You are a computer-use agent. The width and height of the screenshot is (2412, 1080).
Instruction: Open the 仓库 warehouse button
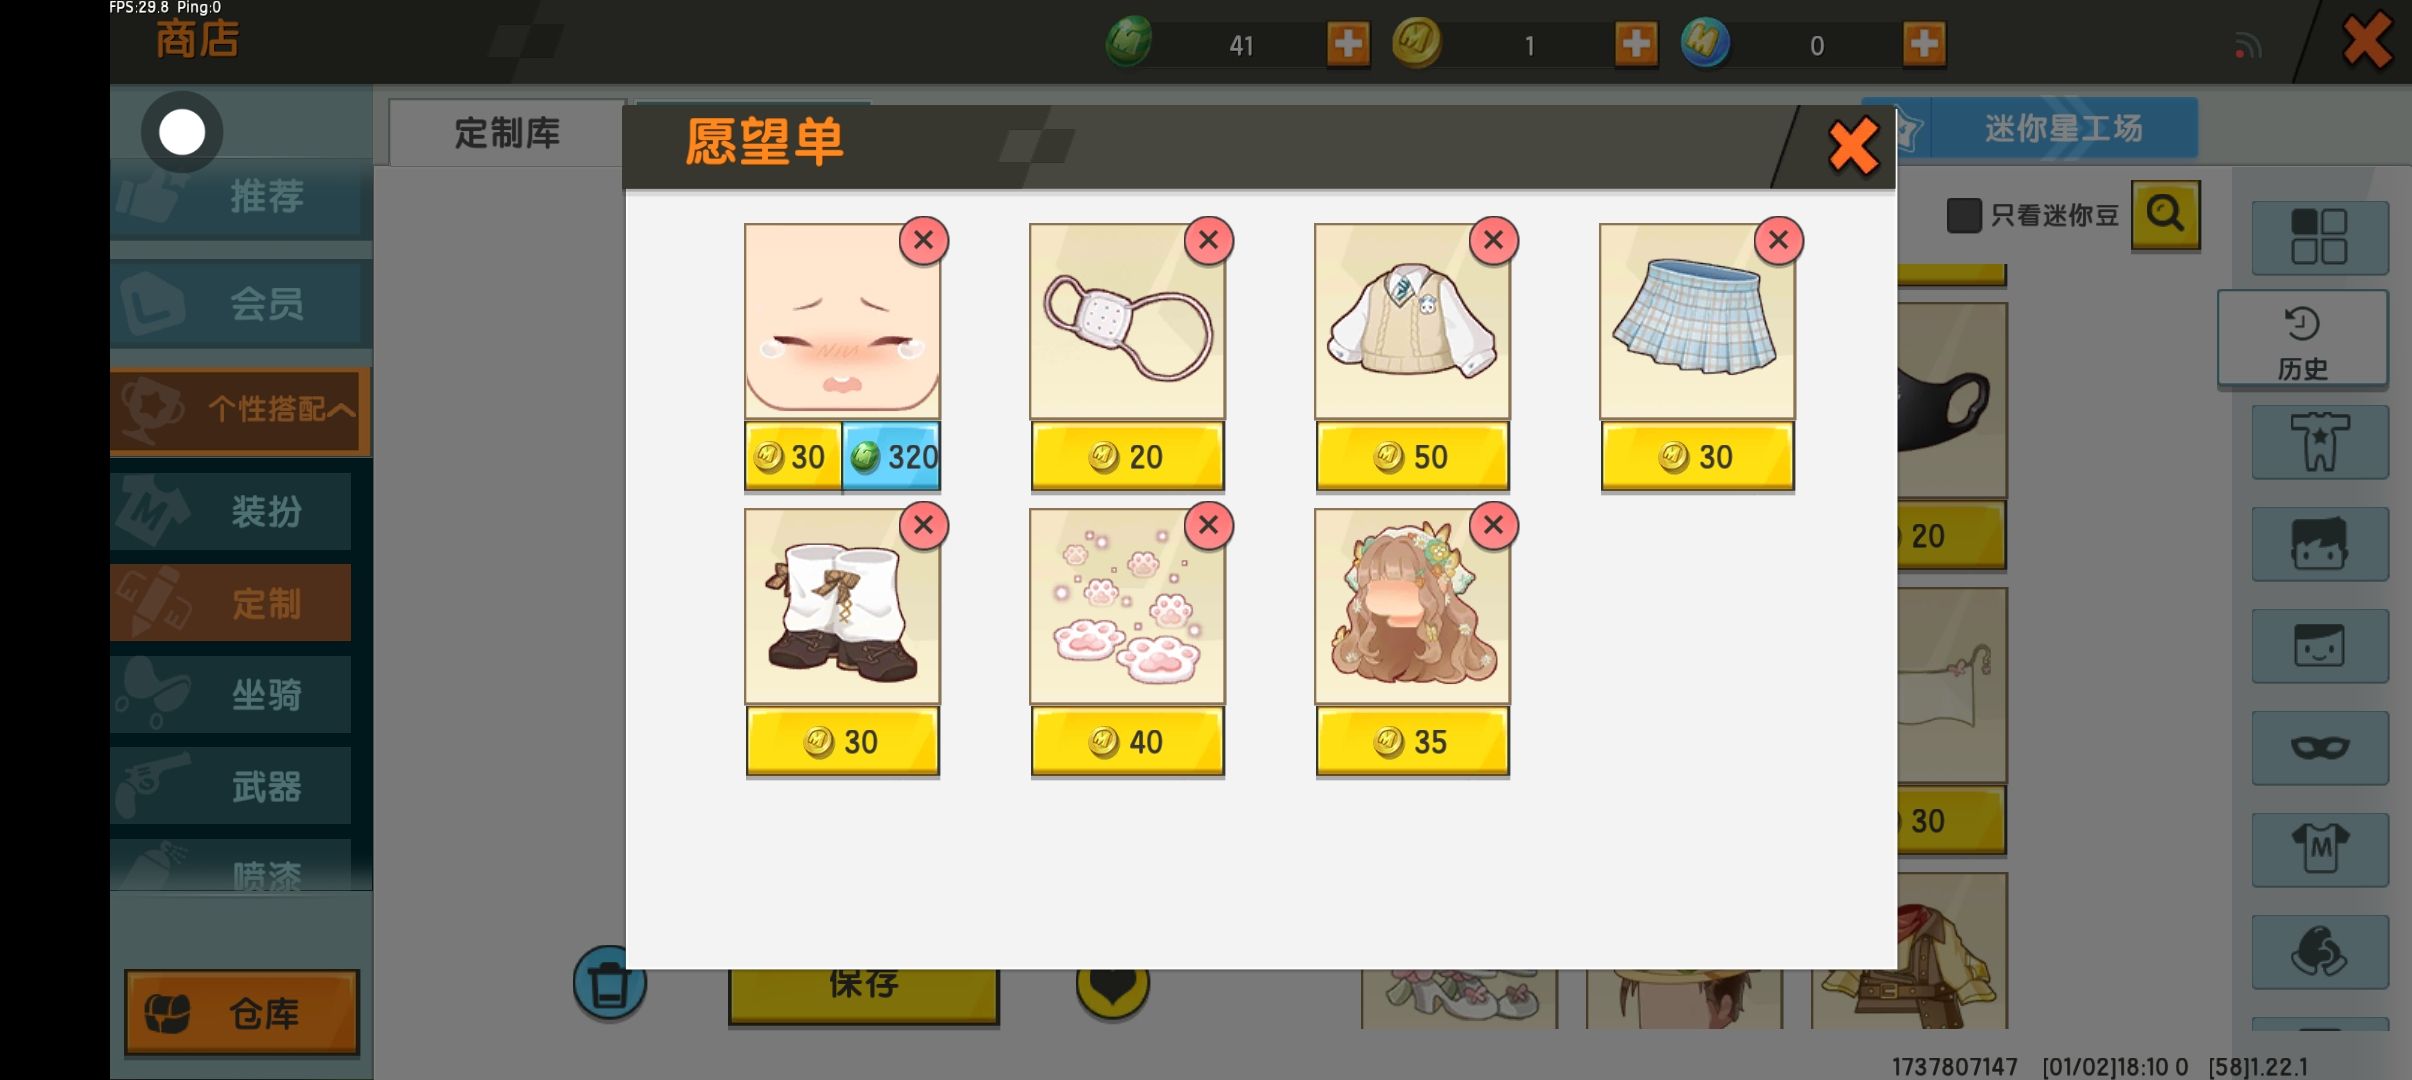[x=242, y=1013]
